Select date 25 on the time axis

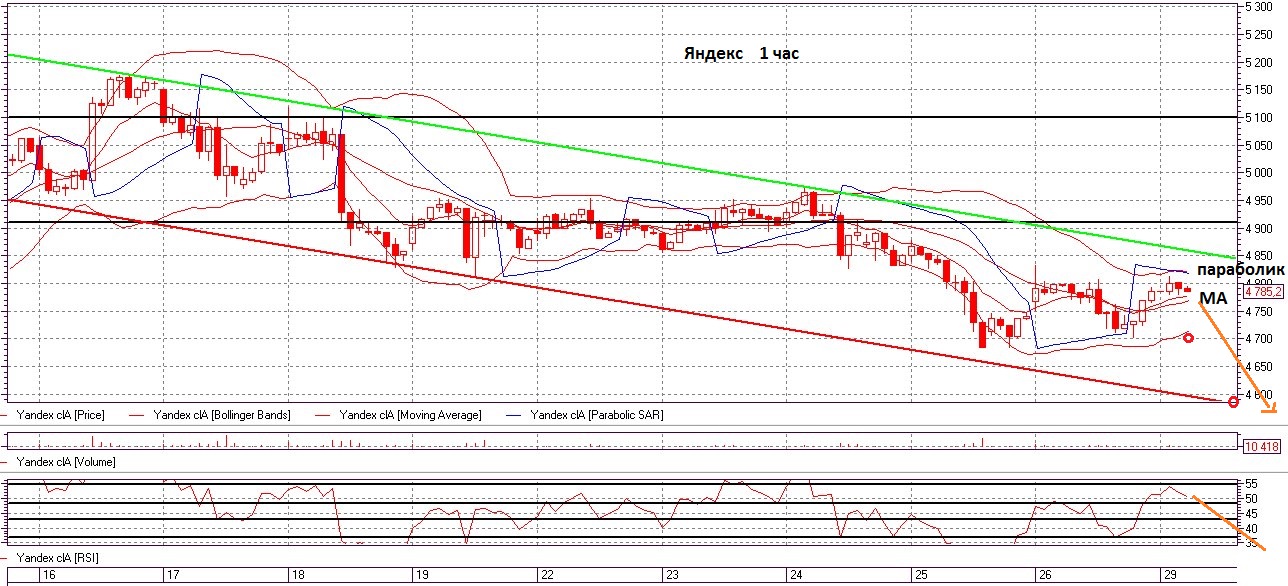(921, 575)
